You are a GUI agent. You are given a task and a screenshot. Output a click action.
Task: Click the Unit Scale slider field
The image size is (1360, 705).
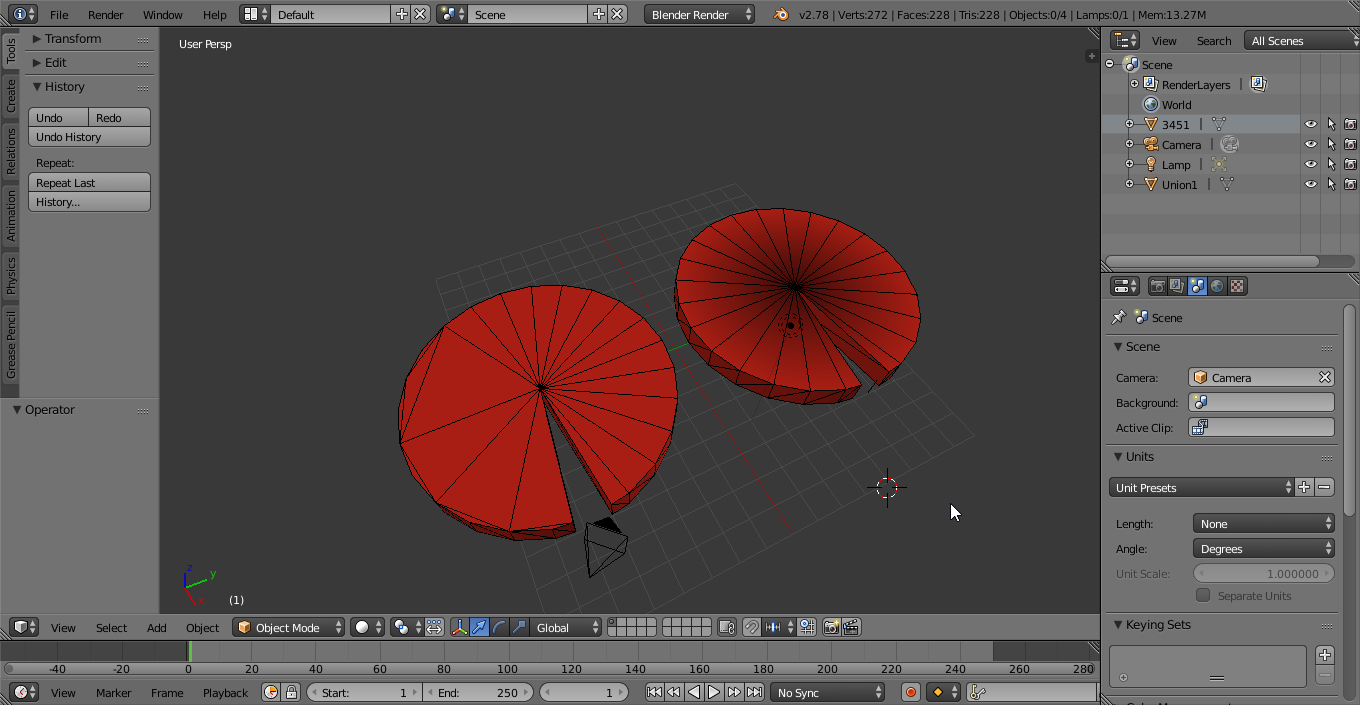pos(1264,574)
